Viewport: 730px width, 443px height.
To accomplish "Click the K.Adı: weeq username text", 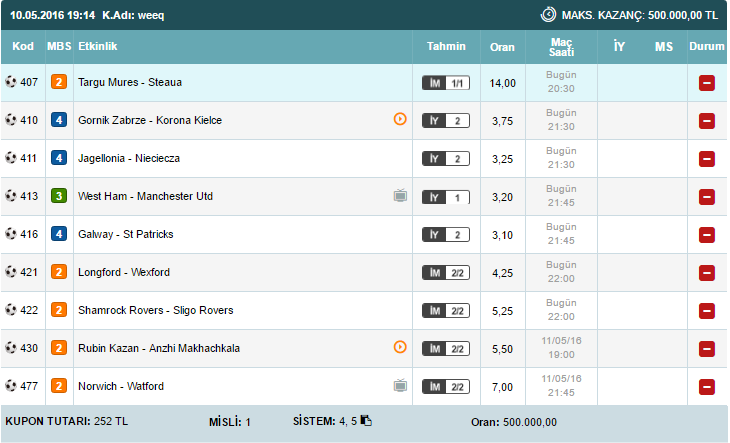I will [x=133, y=15].
